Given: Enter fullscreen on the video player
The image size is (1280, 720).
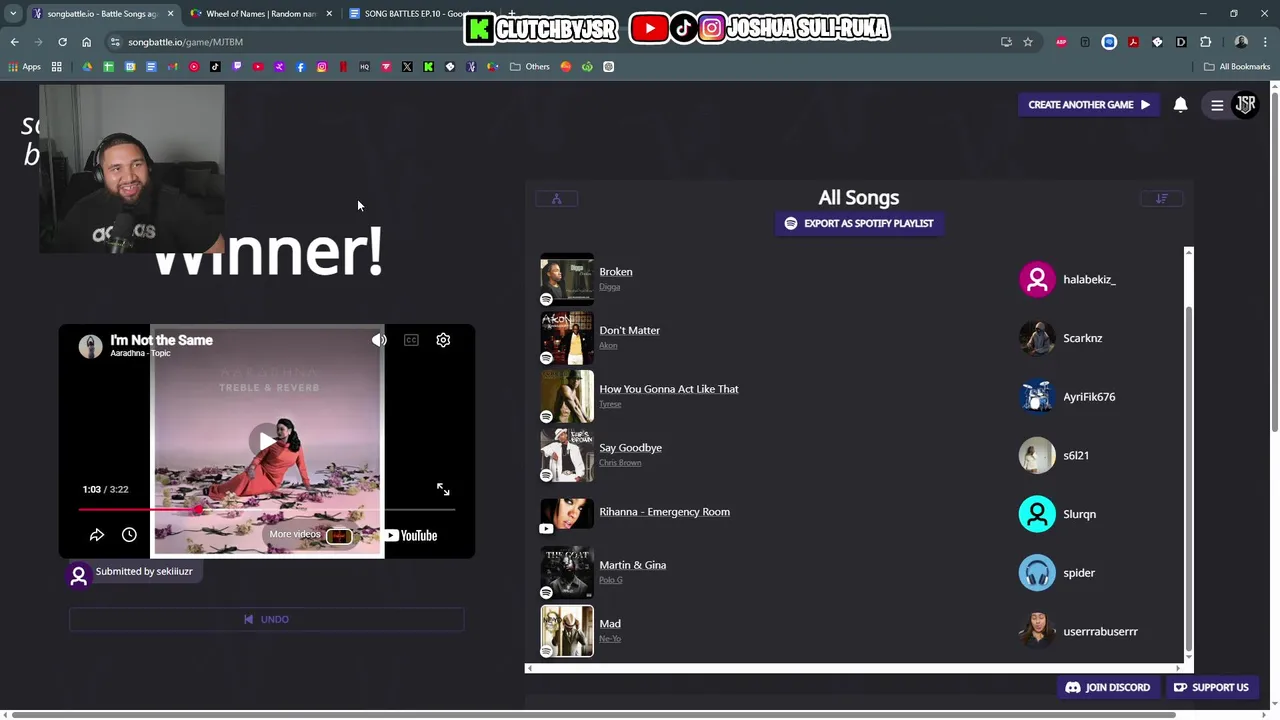Looking at the screenshot, I should click(x=443, y=489).
